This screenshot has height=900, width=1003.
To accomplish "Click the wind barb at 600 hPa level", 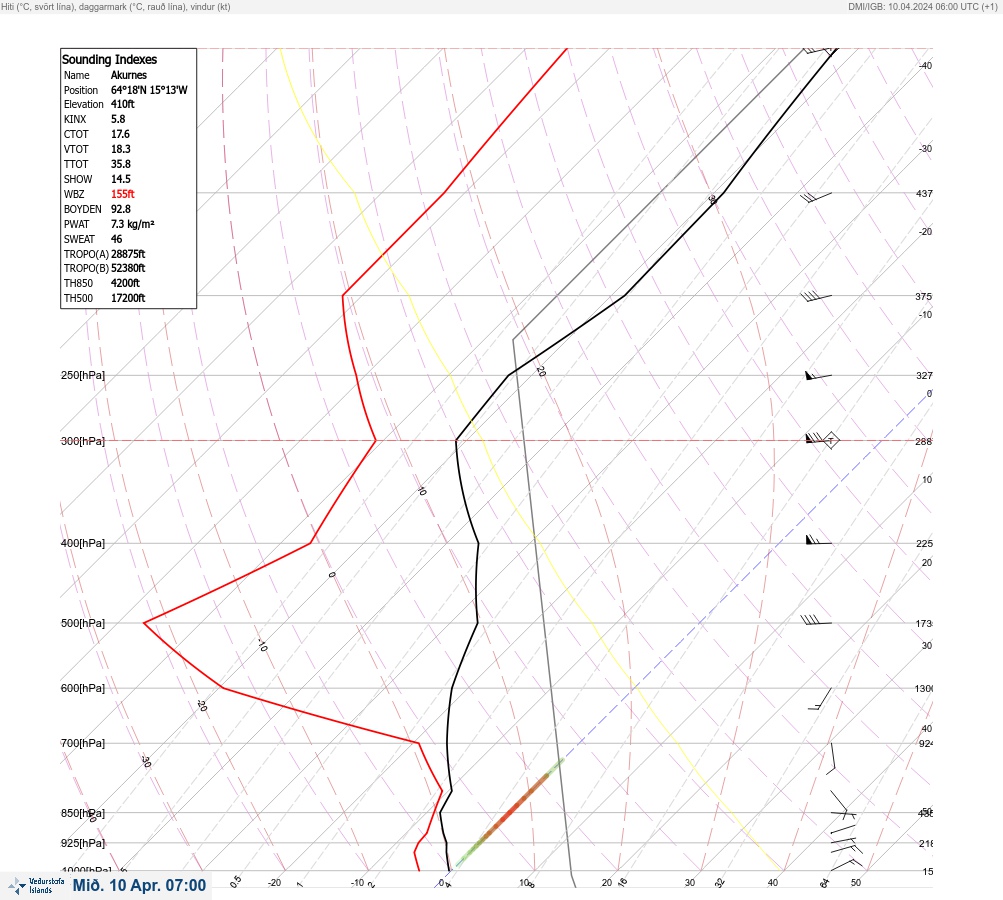I will [821, 699].
